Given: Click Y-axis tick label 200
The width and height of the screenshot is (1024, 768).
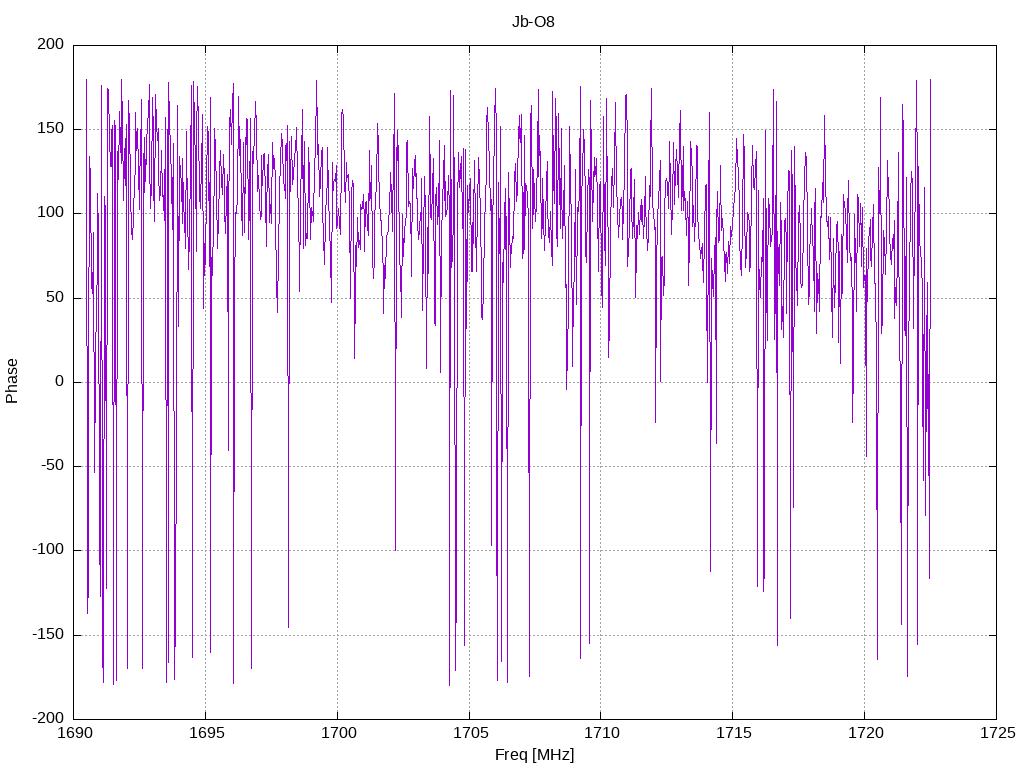Looking at the screenshot, I should pyautogui.click(x=51, y=44).
